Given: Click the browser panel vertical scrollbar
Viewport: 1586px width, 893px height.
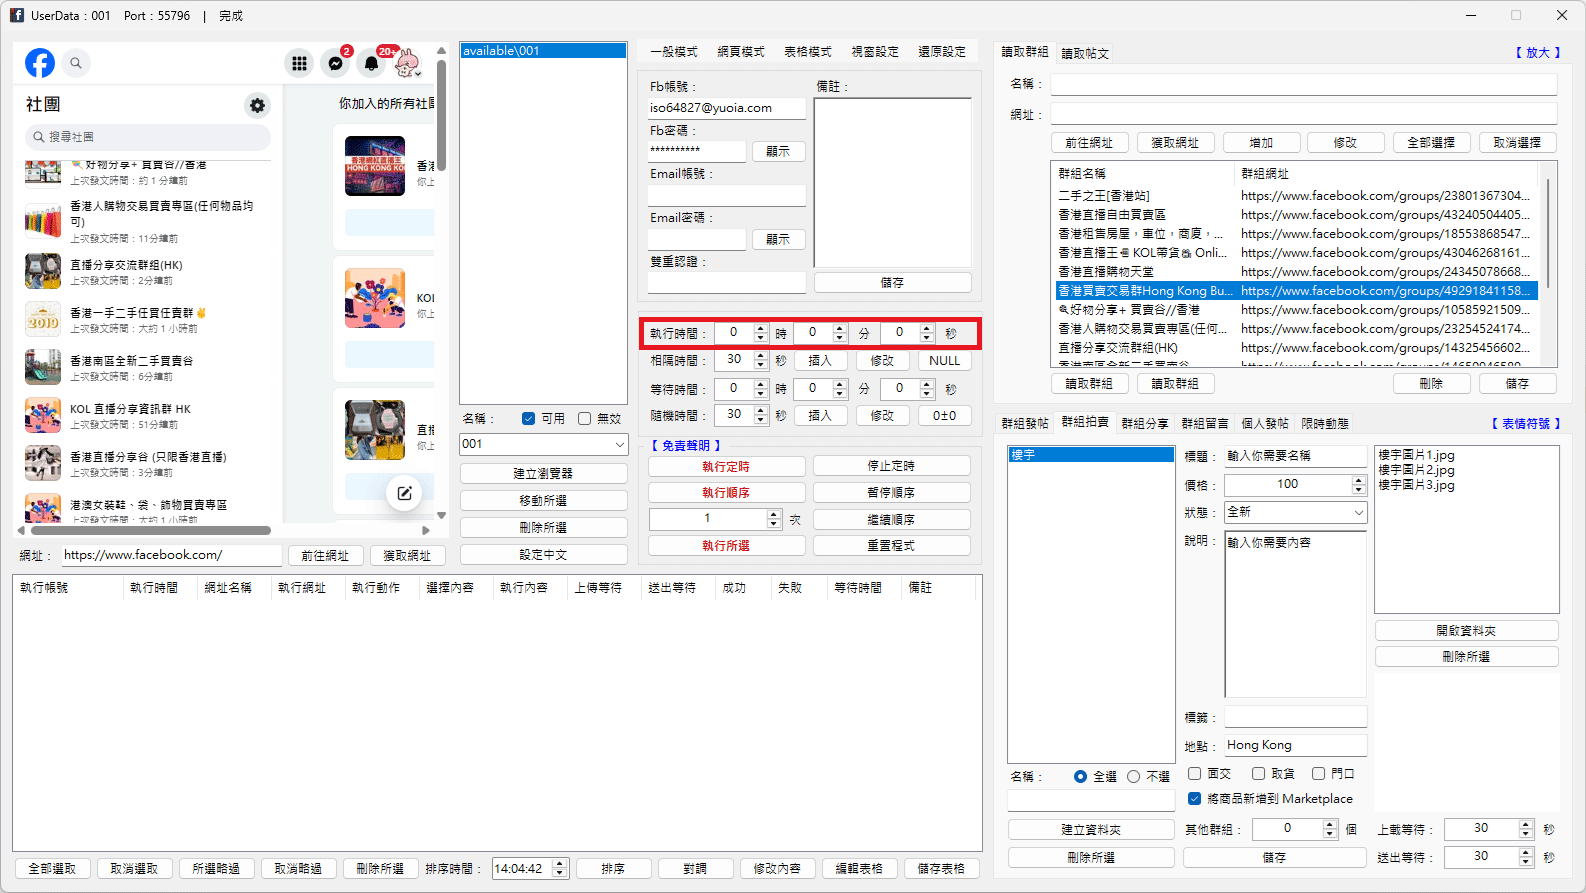Looking at the screenshot, I should (441, 115).
